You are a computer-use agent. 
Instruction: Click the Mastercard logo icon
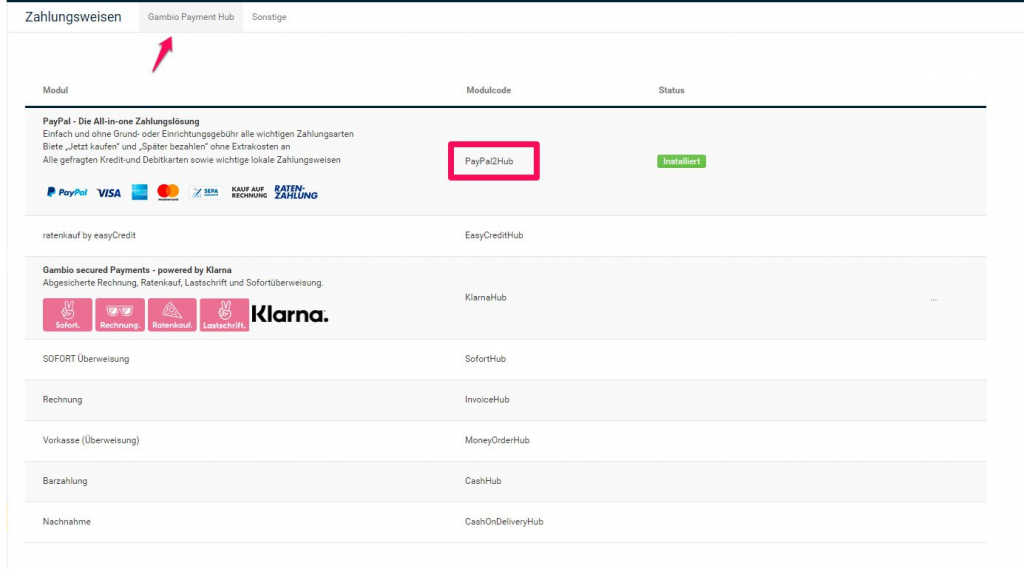[x=168, y=192]
